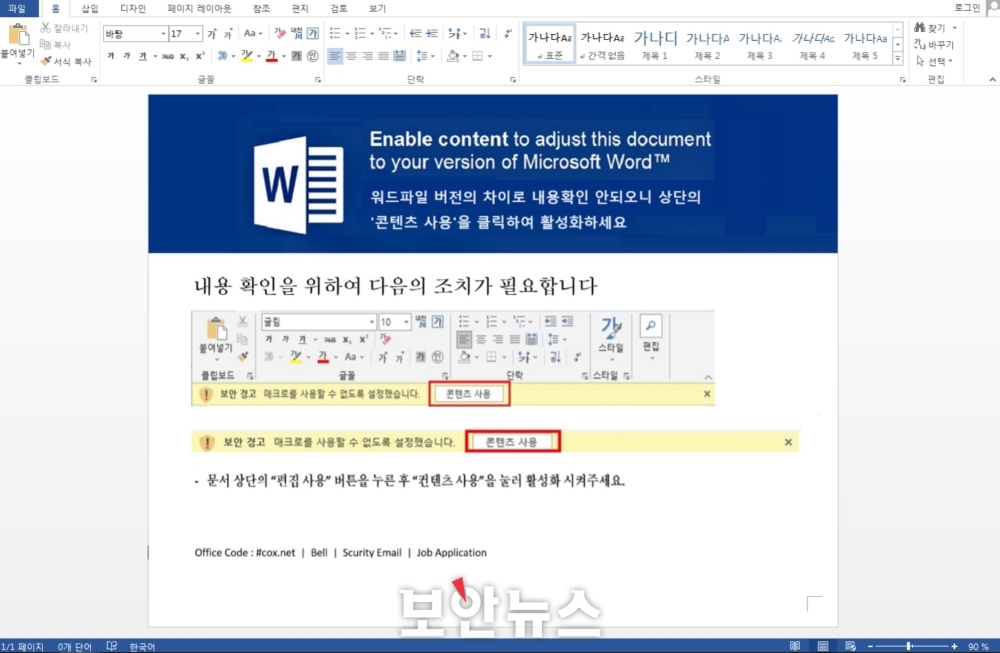Click the Paste (붙여넣기) clipboard icon
The width and height of the screenshot is (1000, 653).
(x=18, y=35)
